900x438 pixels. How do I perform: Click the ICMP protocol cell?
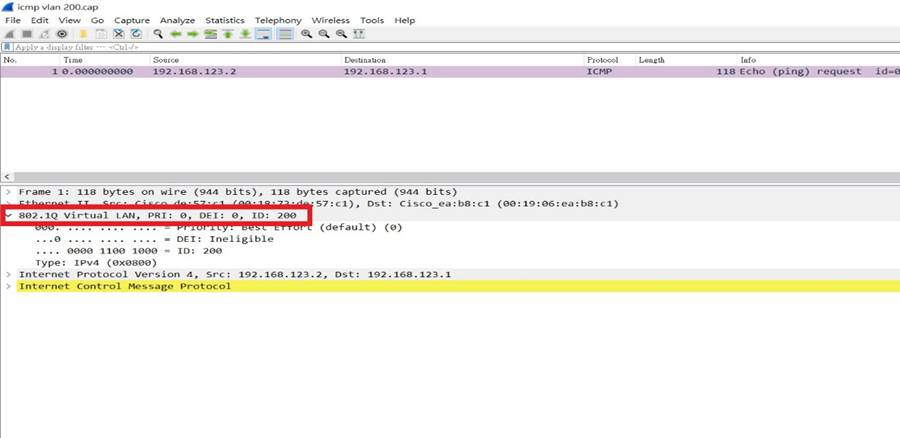coord(598,72)
